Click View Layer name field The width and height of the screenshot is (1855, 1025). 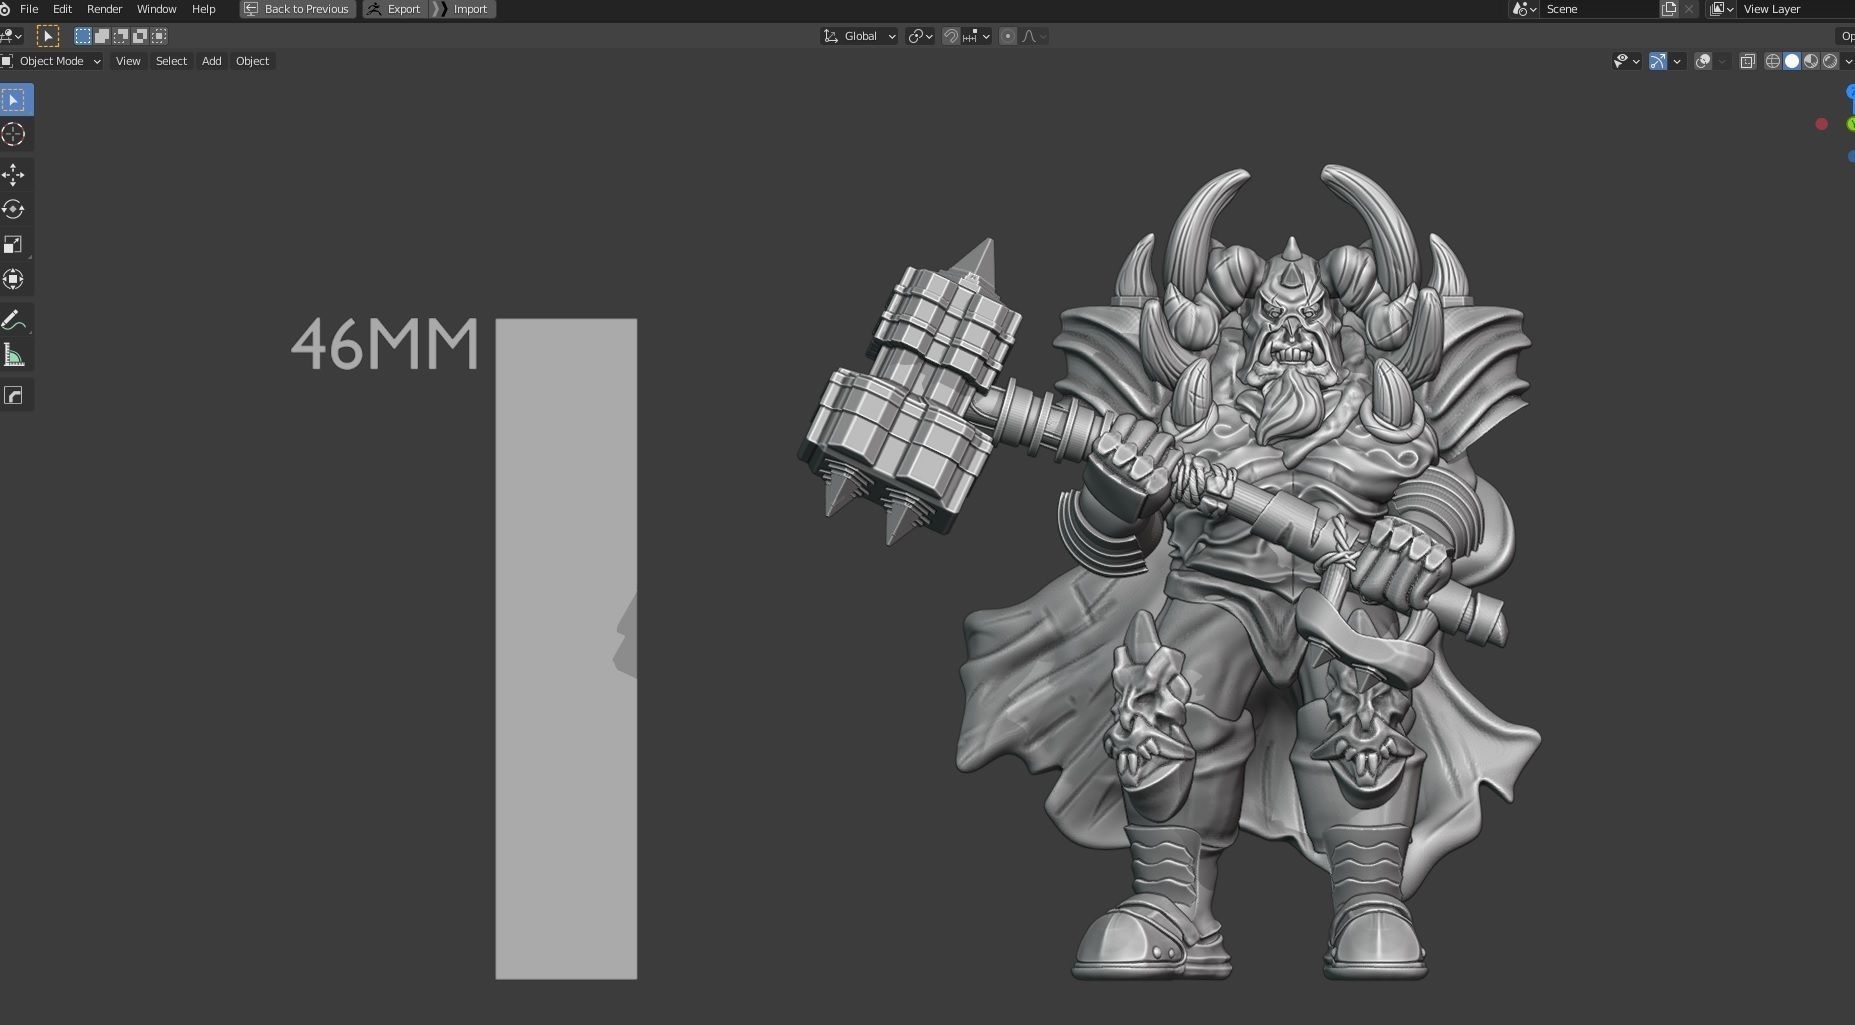coord(1796,9)
